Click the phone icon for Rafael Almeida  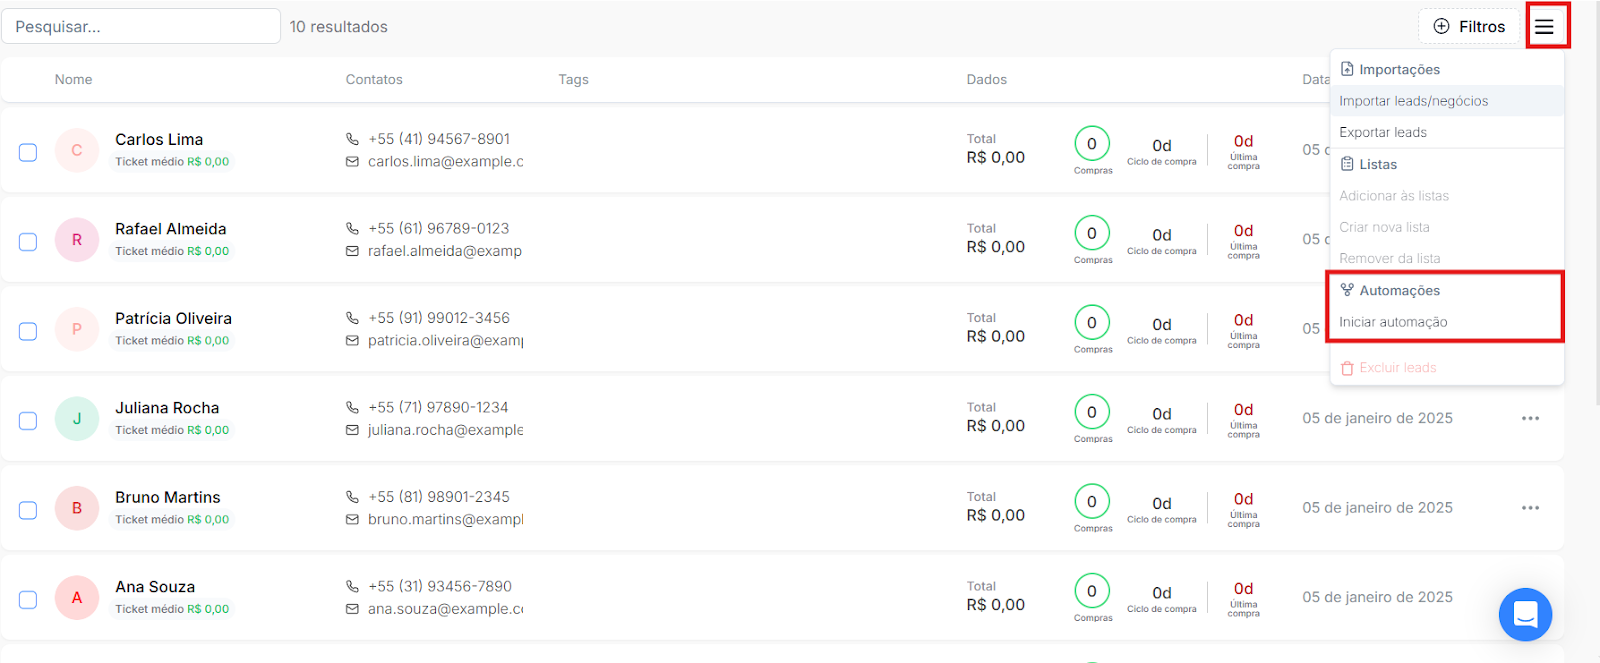tap(352, 229)
